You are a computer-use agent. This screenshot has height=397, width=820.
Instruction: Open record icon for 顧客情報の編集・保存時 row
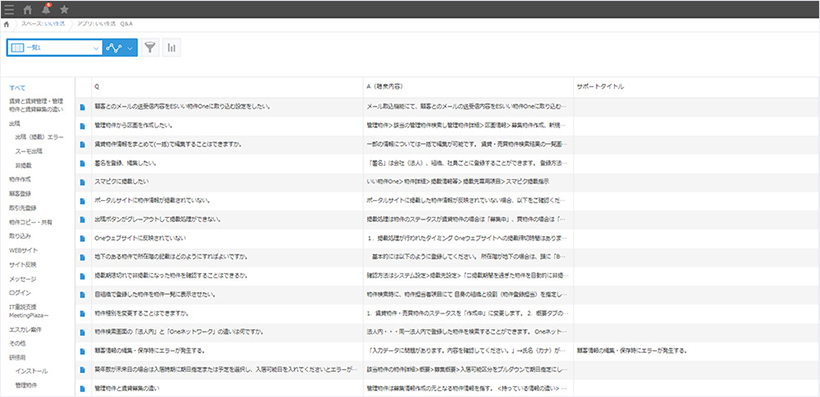pos(82,351)
